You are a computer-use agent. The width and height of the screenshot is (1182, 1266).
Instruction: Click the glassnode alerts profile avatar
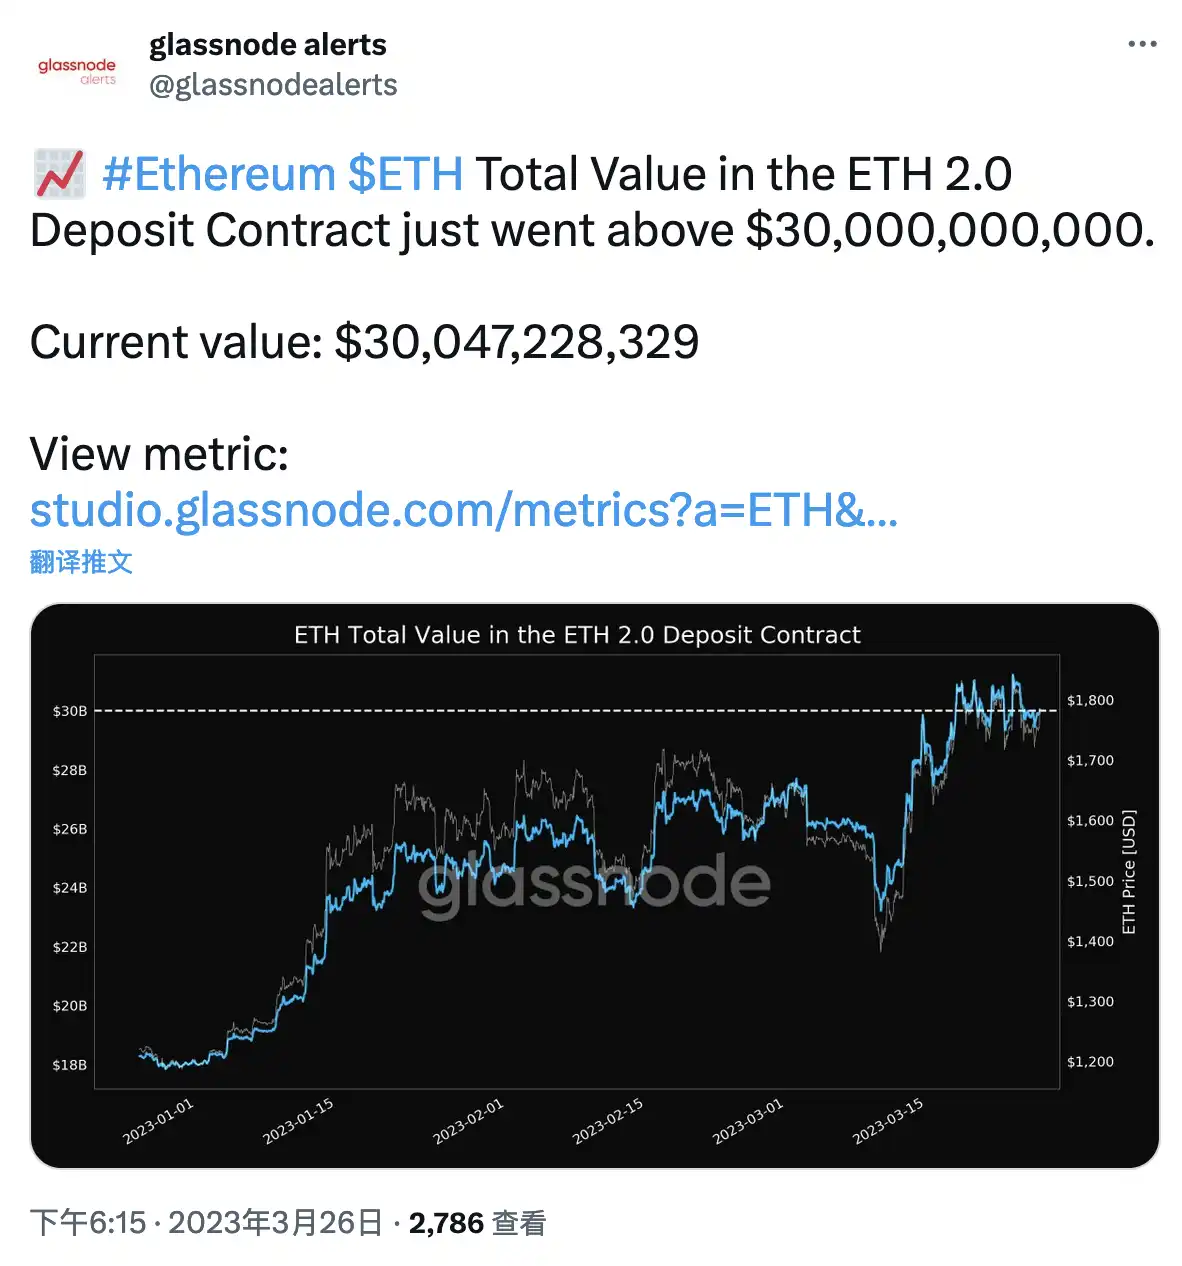coord(77,70)
